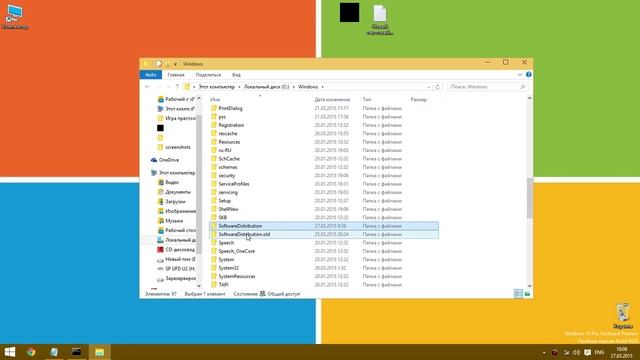Open the quick access toolbar dropdown arrow
Viewport: 640px width, 360px height.
(x=176, y=64)
